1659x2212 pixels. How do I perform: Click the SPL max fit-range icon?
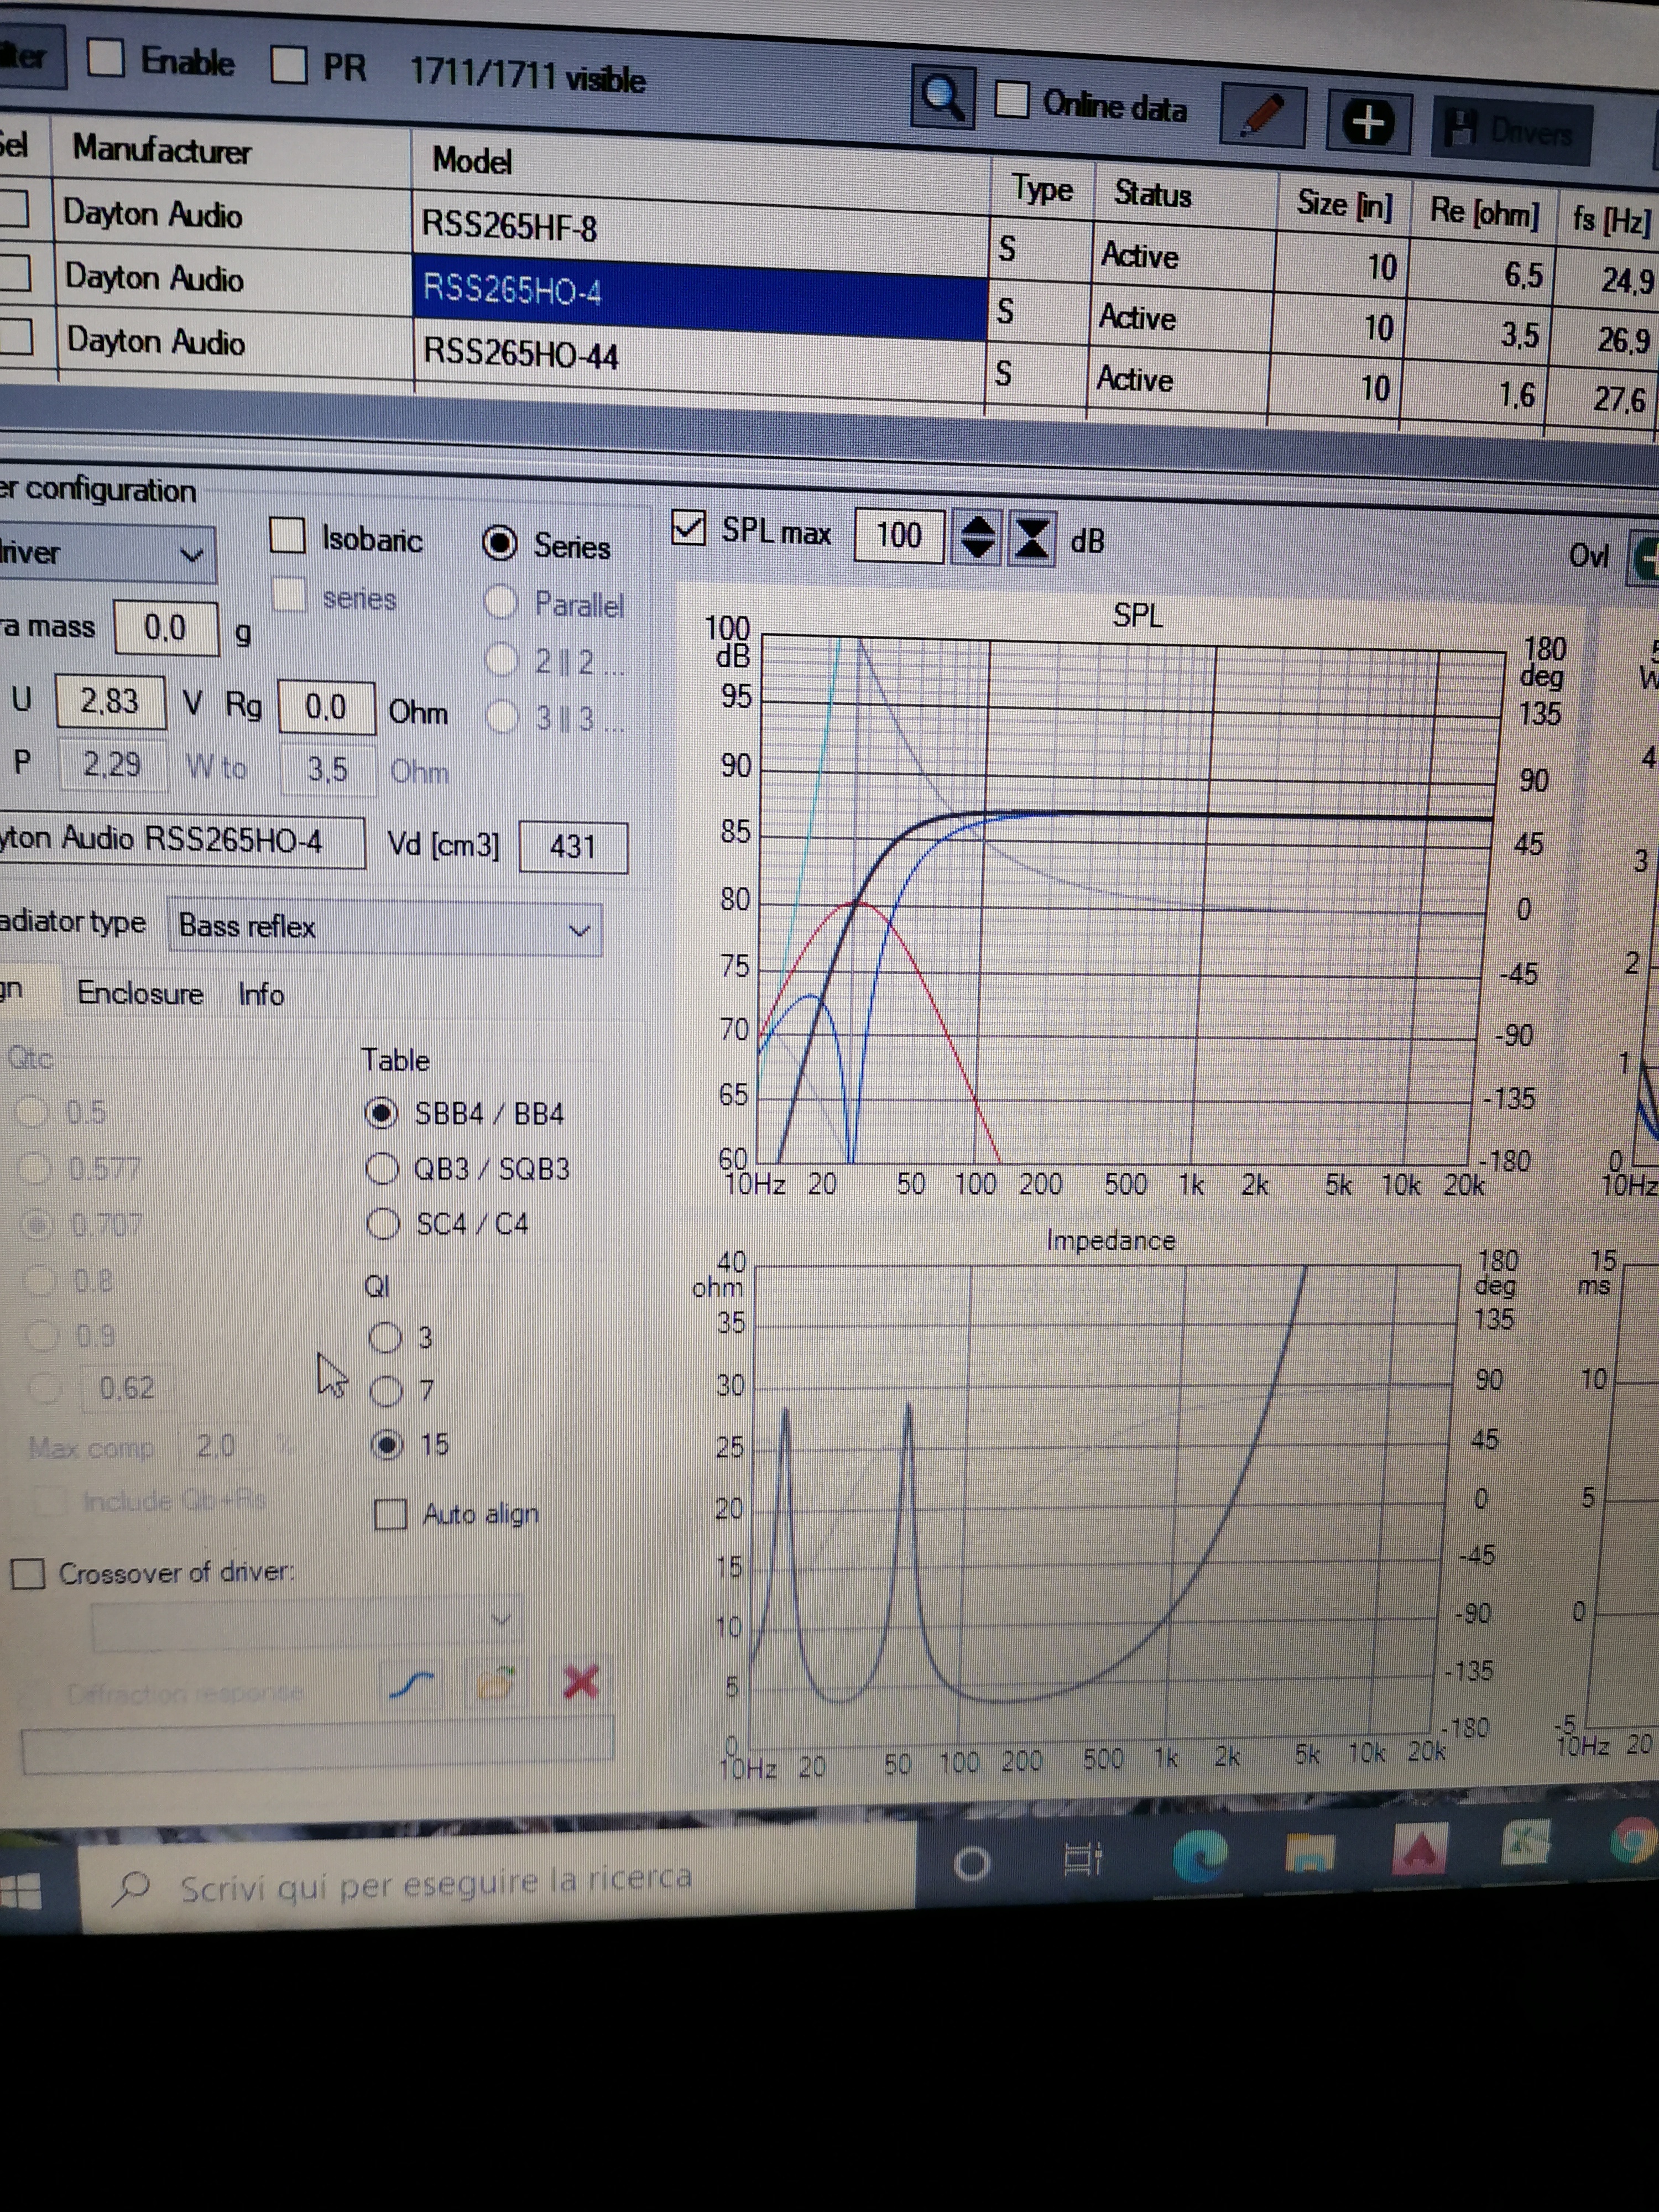point(1032,539)
